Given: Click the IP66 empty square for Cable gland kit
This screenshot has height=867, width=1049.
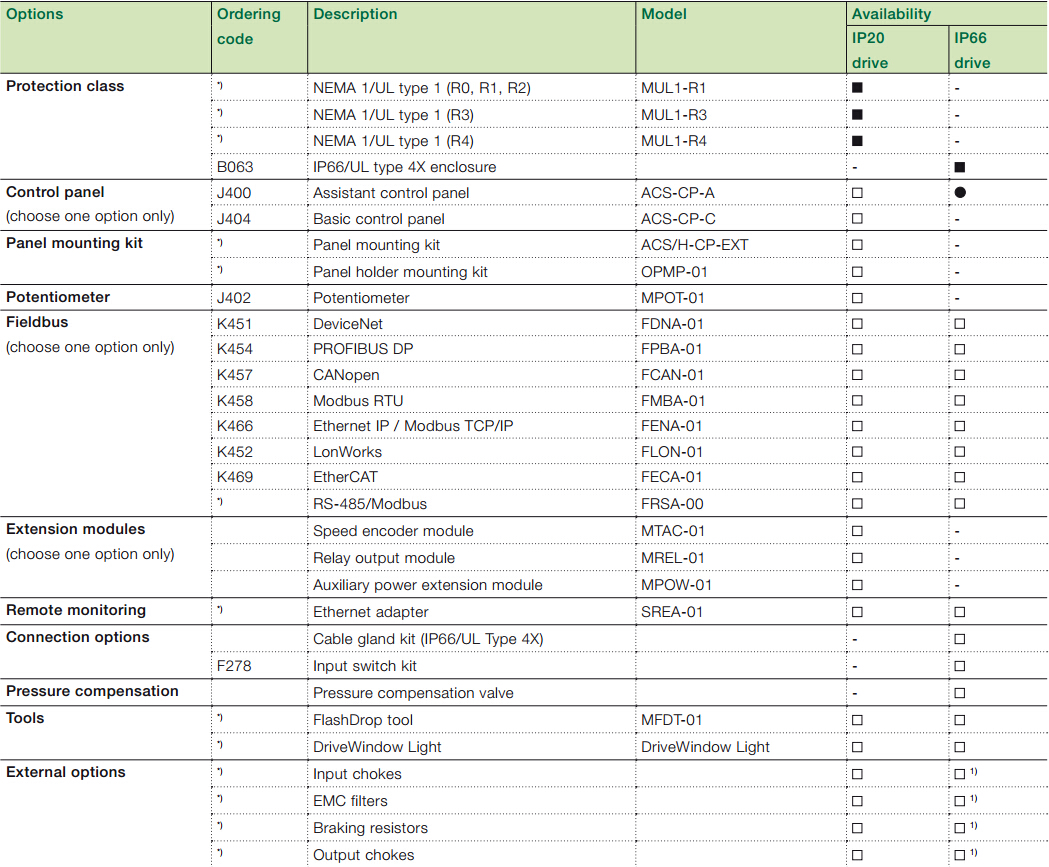Looking at the screenshot, I should [x=959, y=639].
